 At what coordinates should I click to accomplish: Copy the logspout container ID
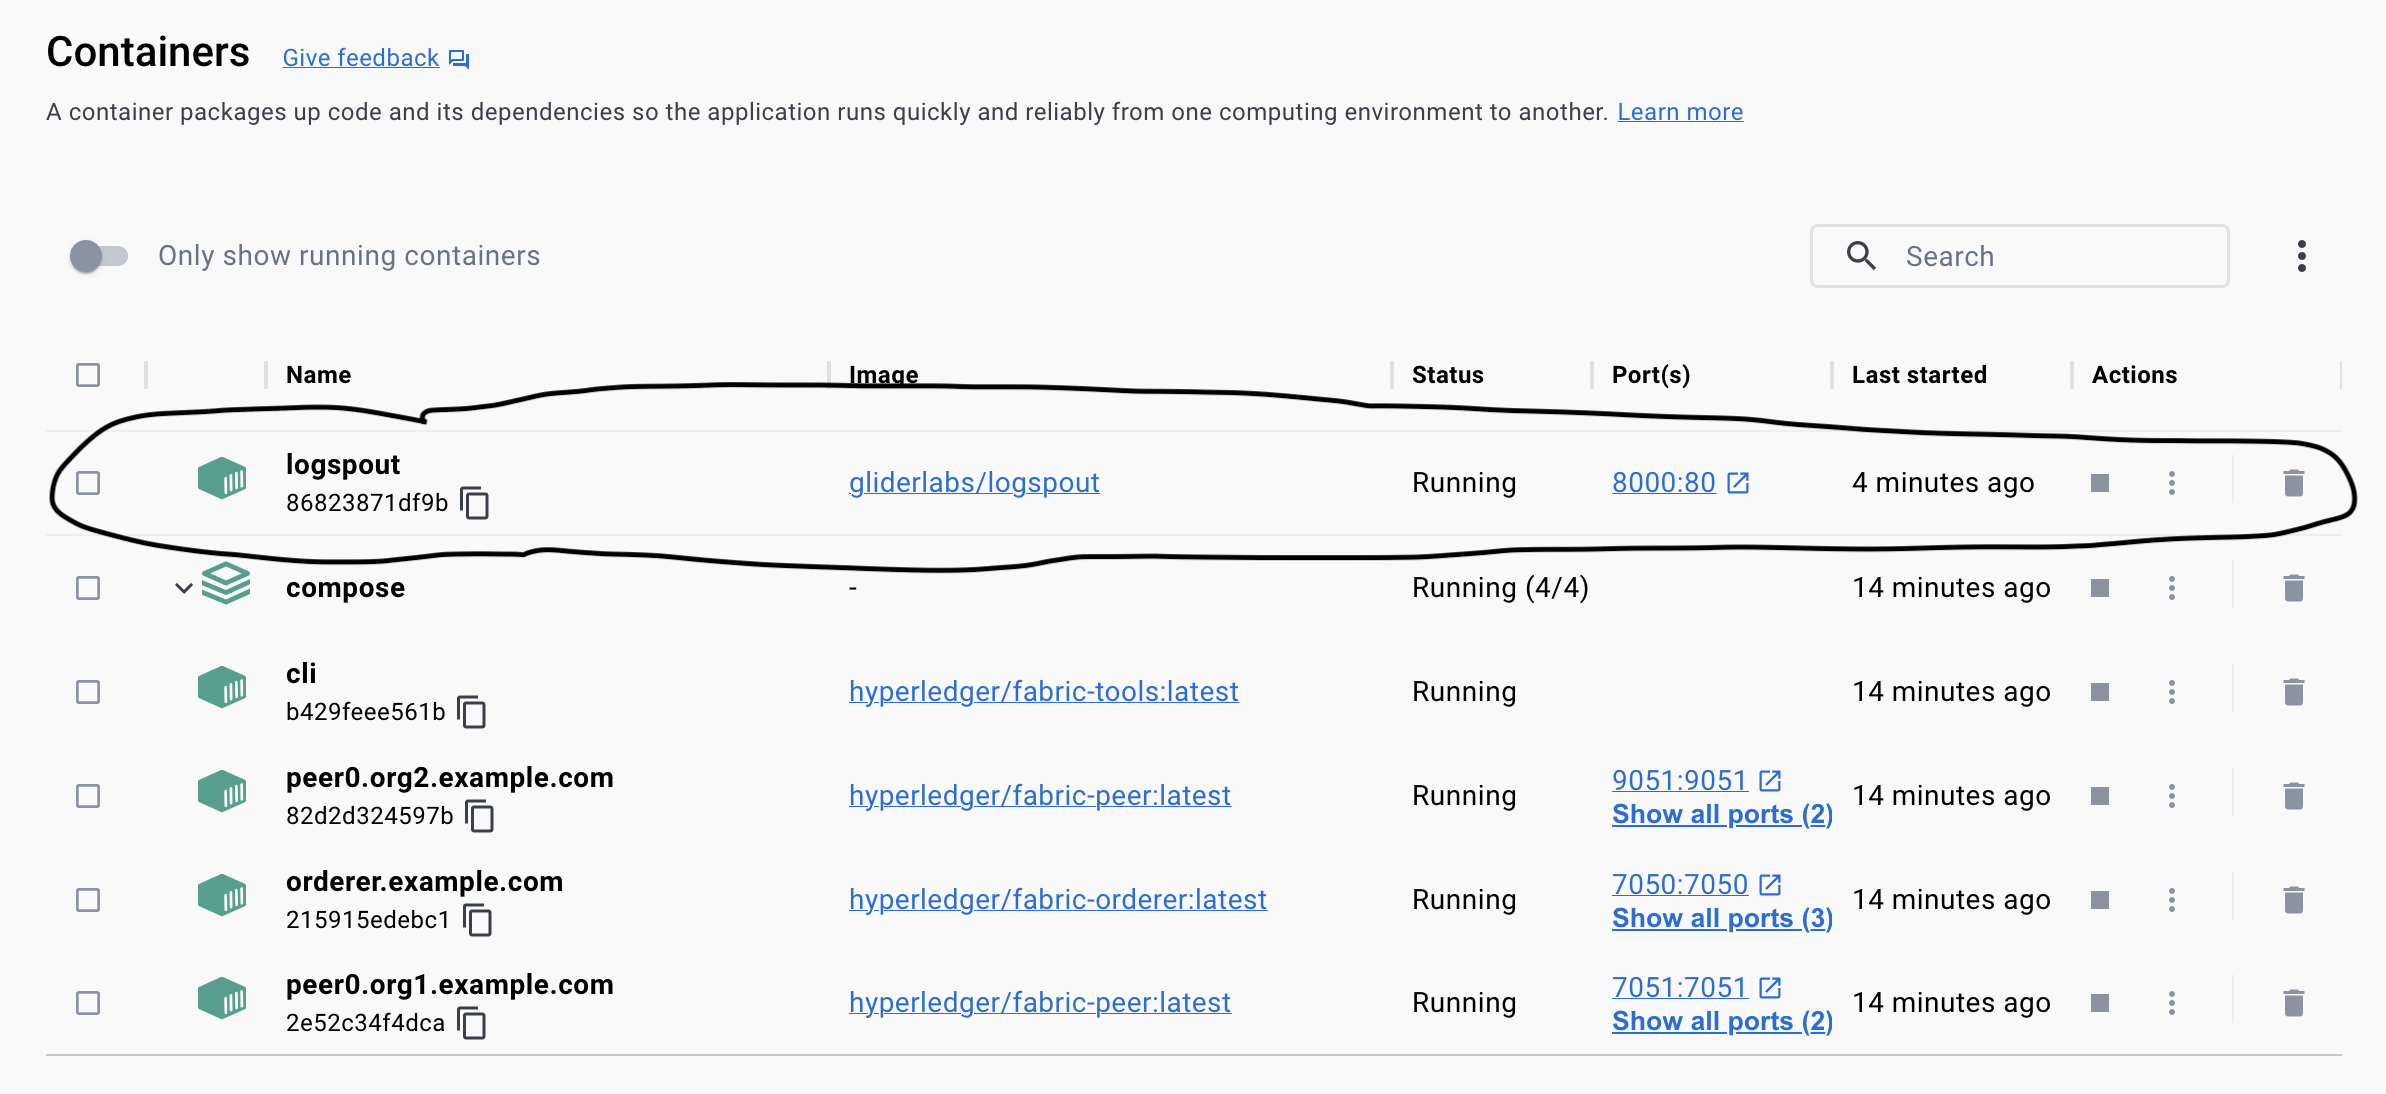click(475, 503)
